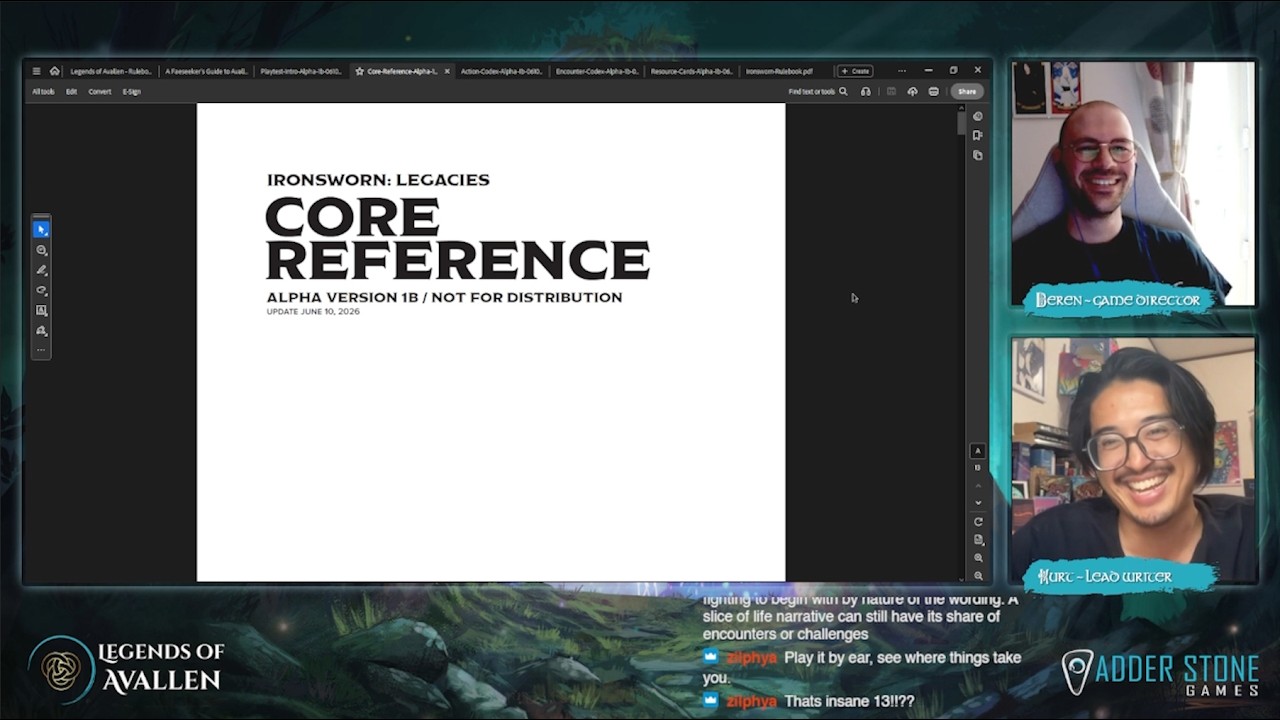Rotate the page view clockwise

click(x=978, y=522)
